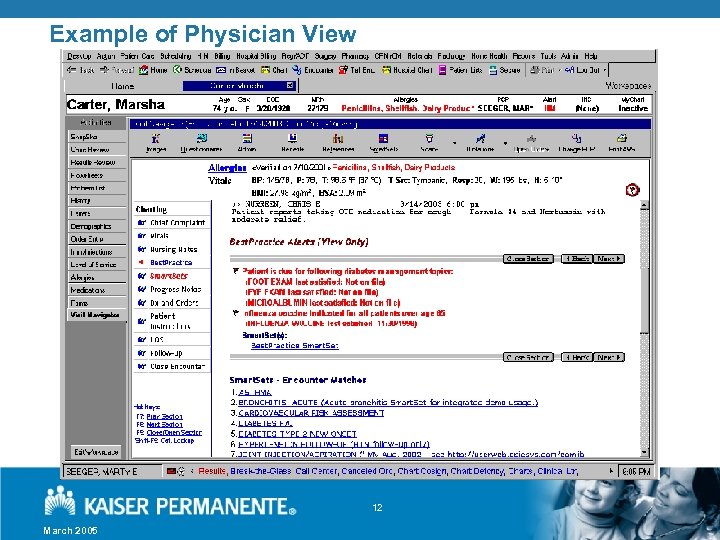Open dropdown arrow left of the Open Orders icon

505,143
